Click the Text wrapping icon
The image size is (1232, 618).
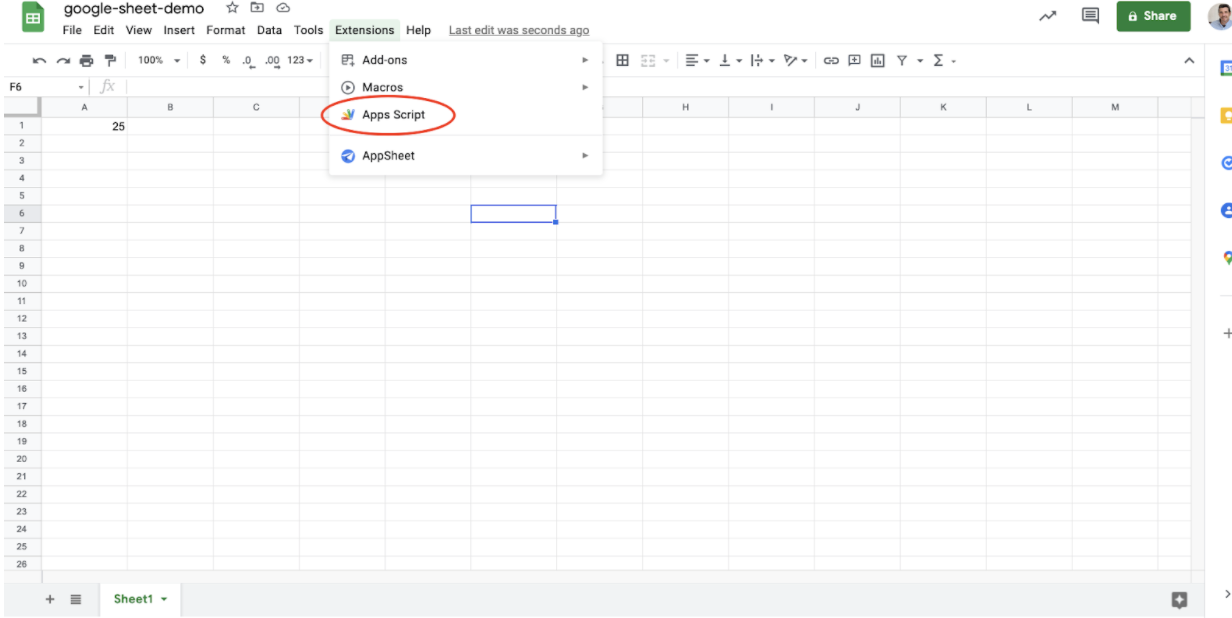(756, 60)
